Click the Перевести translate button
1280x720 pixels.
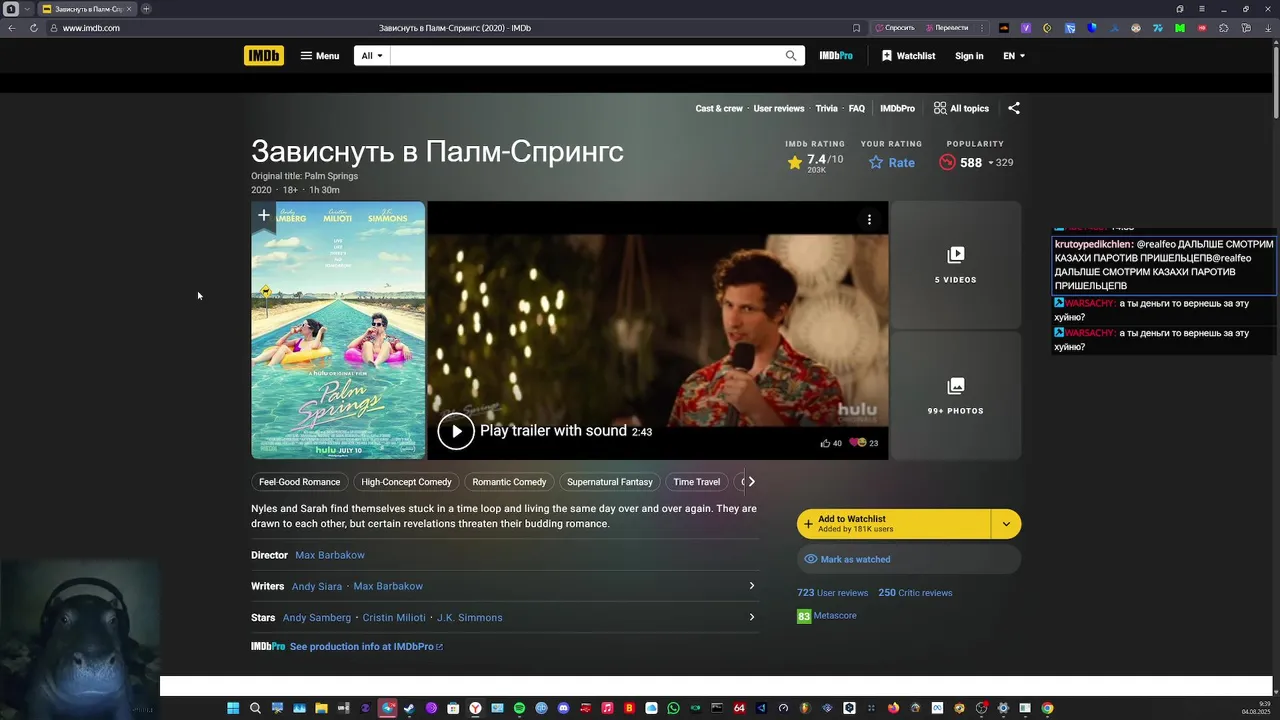pos(947,28)
